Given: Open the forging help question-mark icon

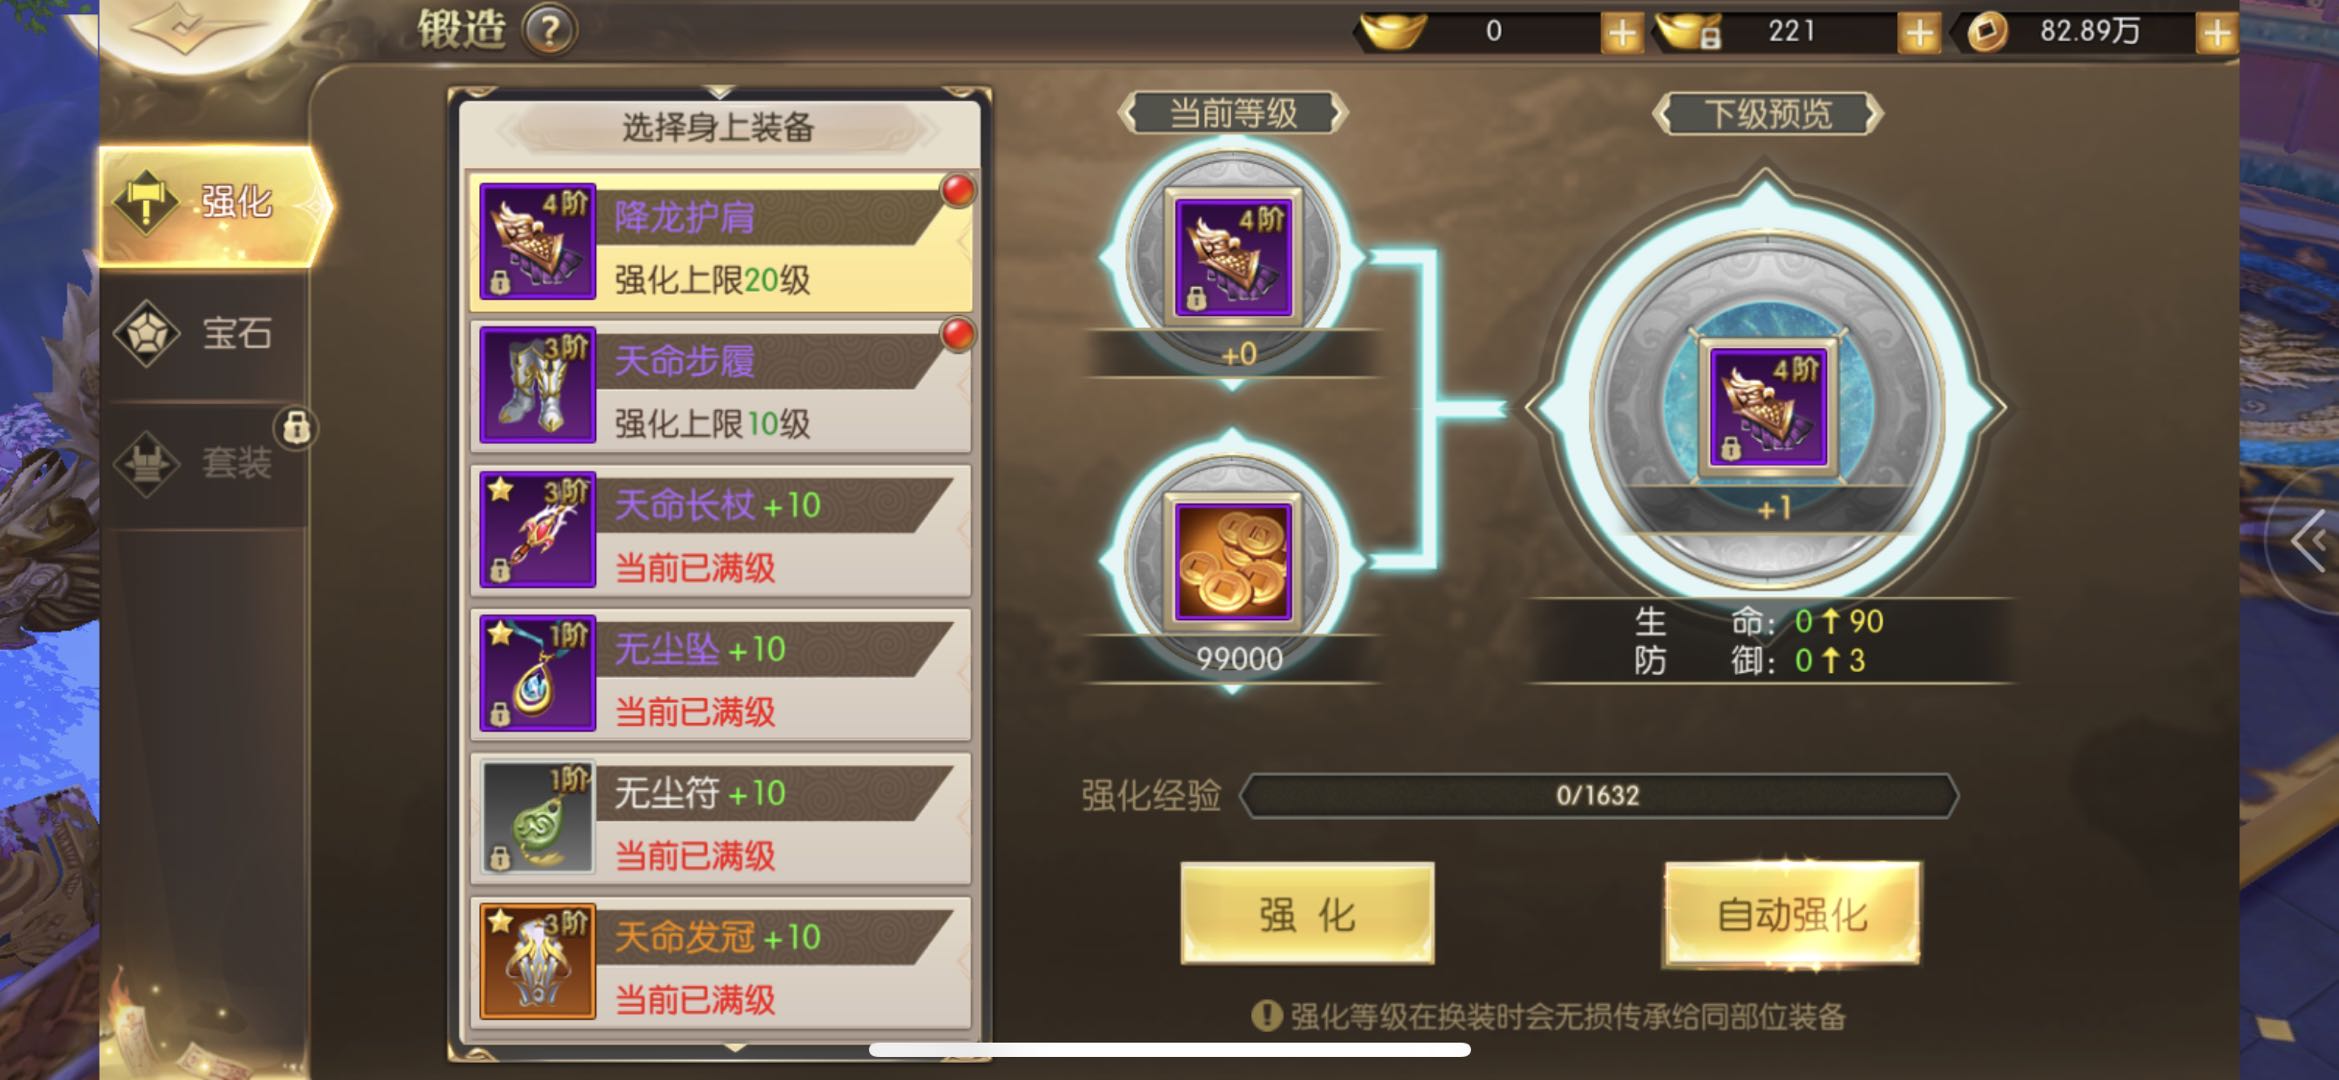Looking at the screenshot, I should [x=549, y=31].
